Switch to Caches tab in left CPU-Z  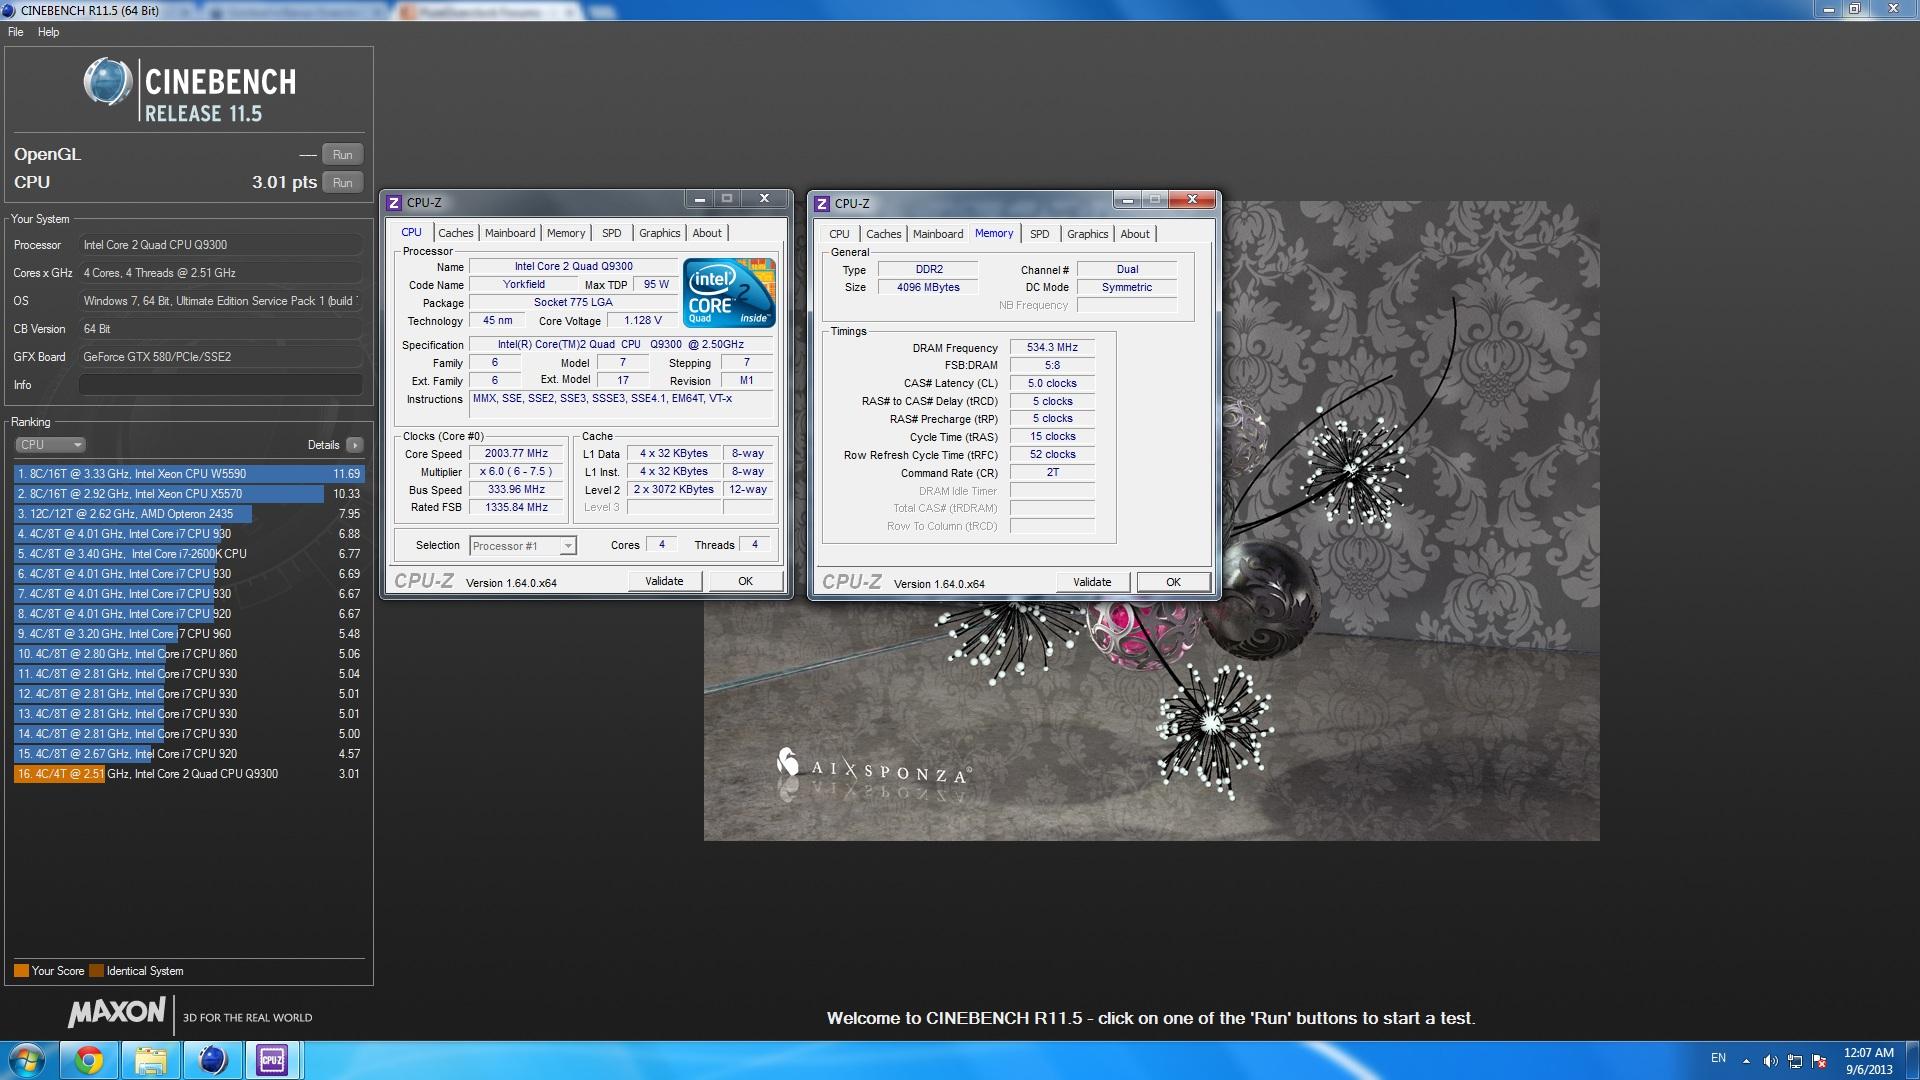pyautogui.click(x=455, y=233)
